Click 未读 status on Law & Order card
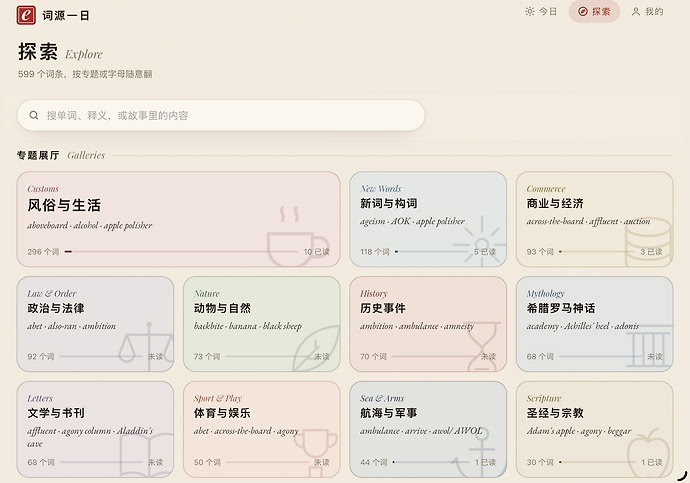This screenshot has width=690, height=483. tap(155, 356)
